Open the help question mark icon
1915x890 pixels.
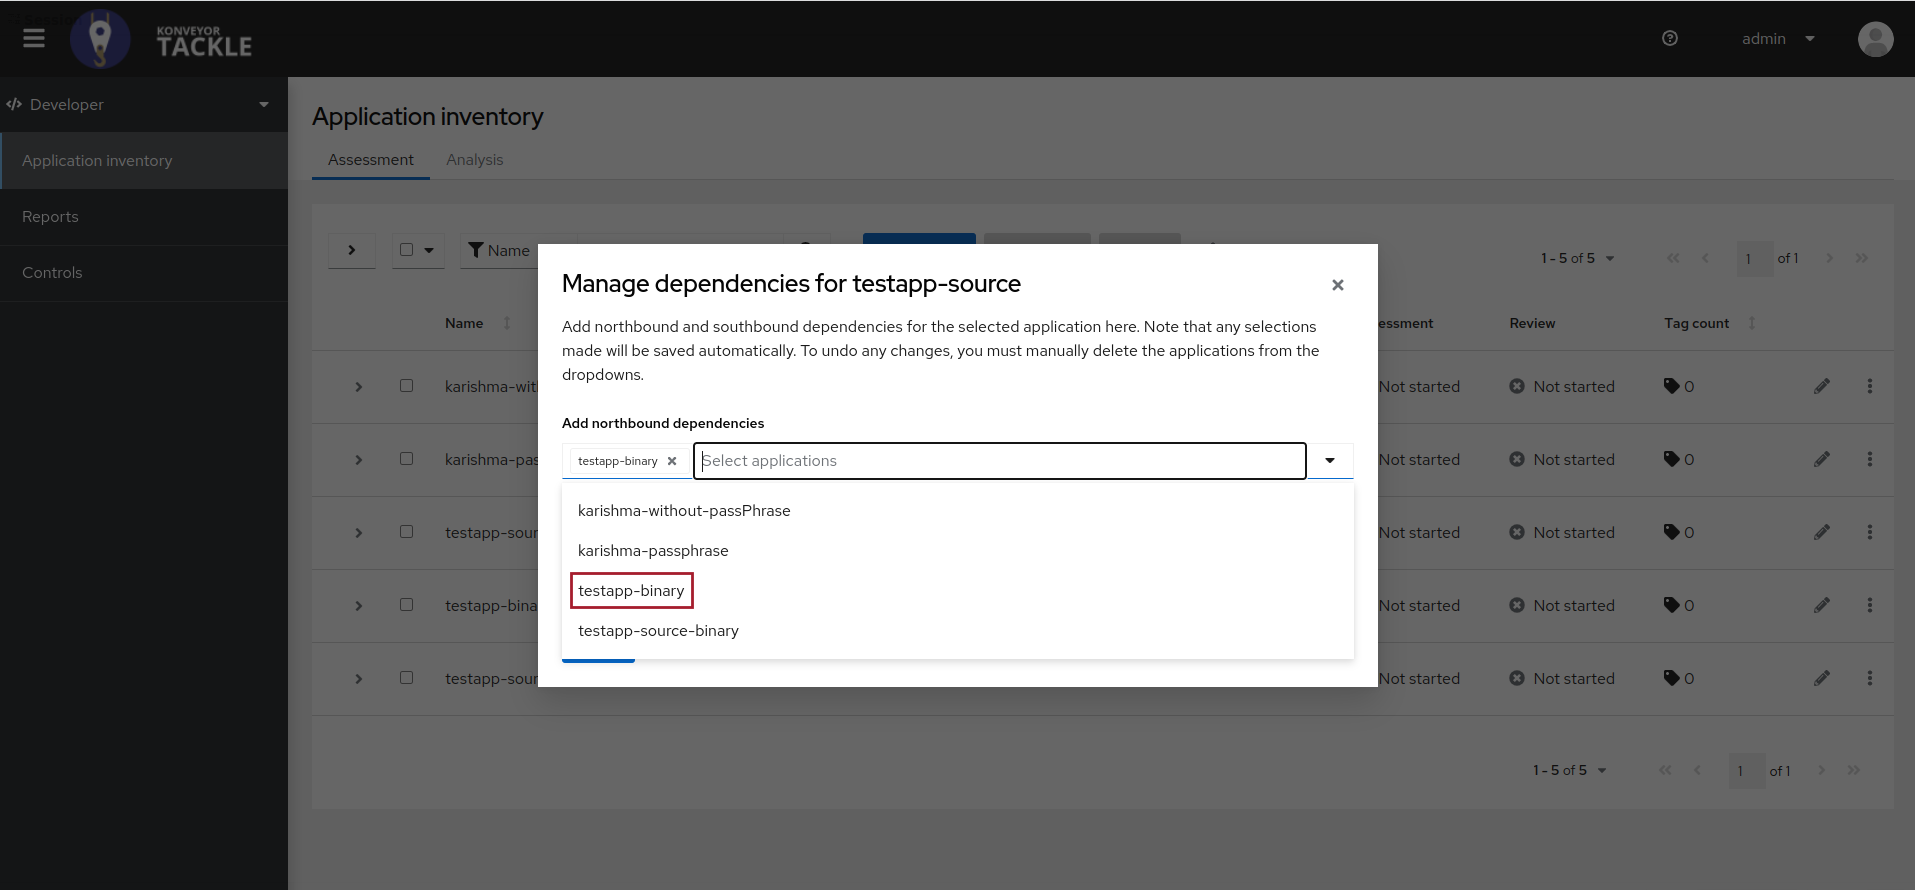click(1670, 38)
